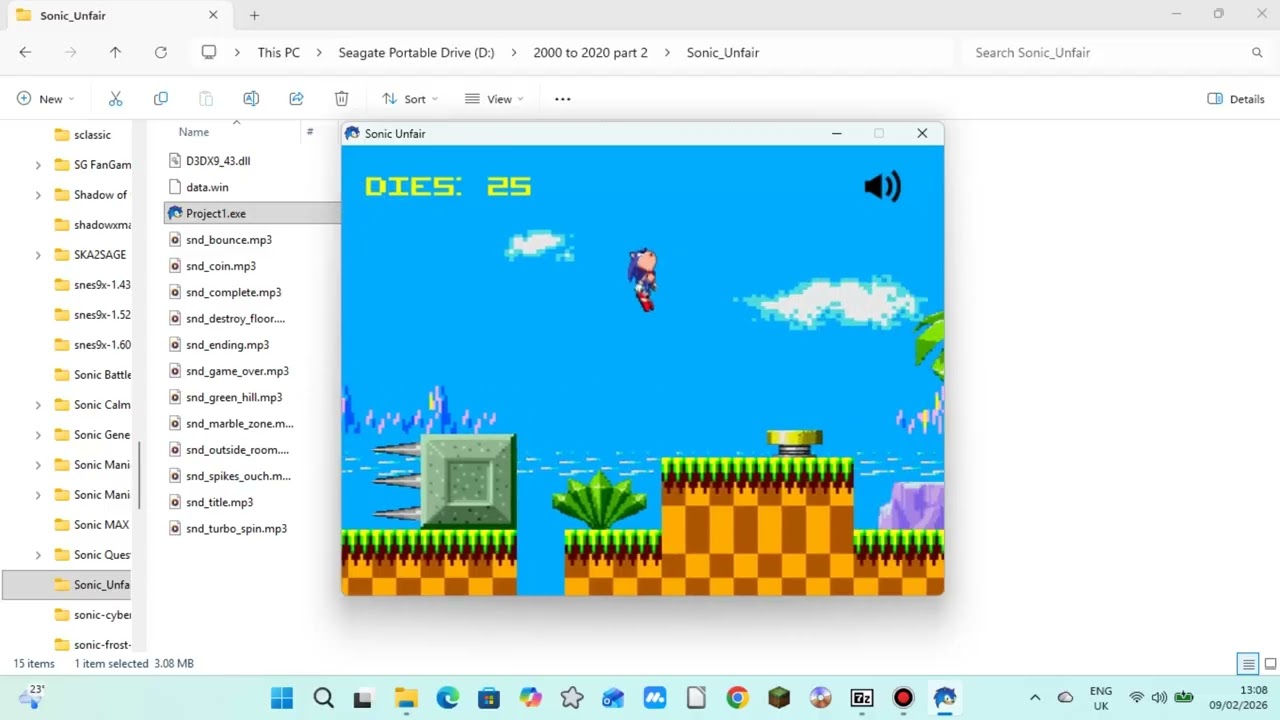Select the snd_coin.mp3 file
The image size is (1280, 720).
[x=220, y=266]
